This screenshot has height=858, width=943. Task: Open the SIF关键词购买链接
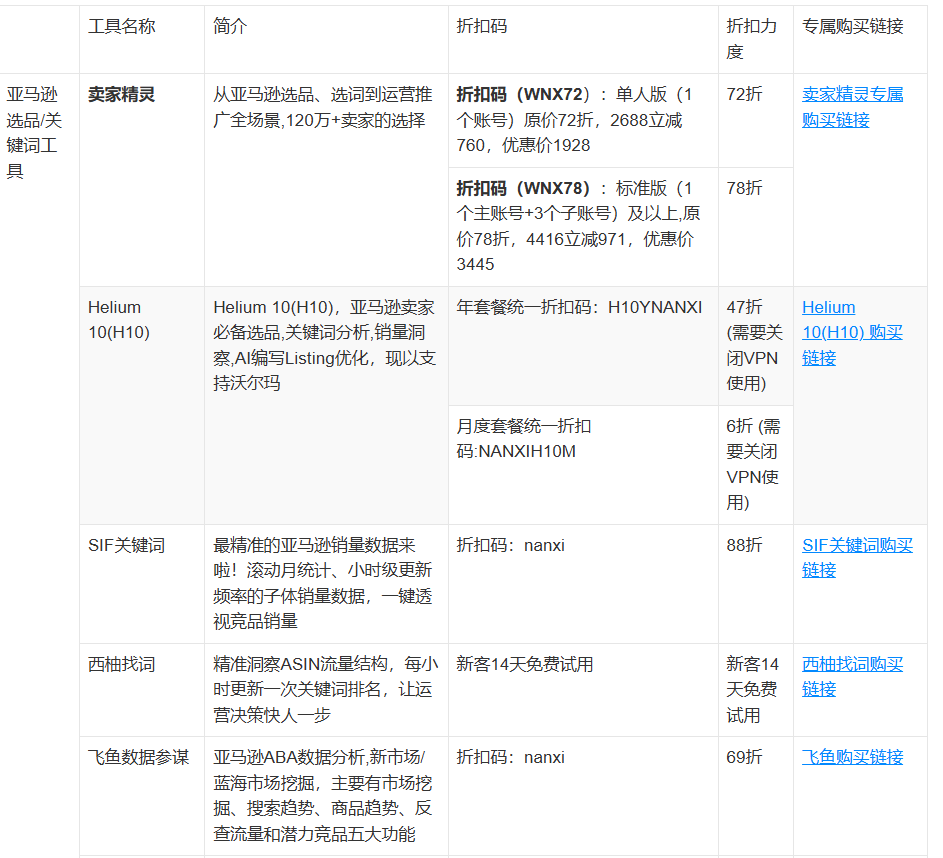tap(857, 557)
